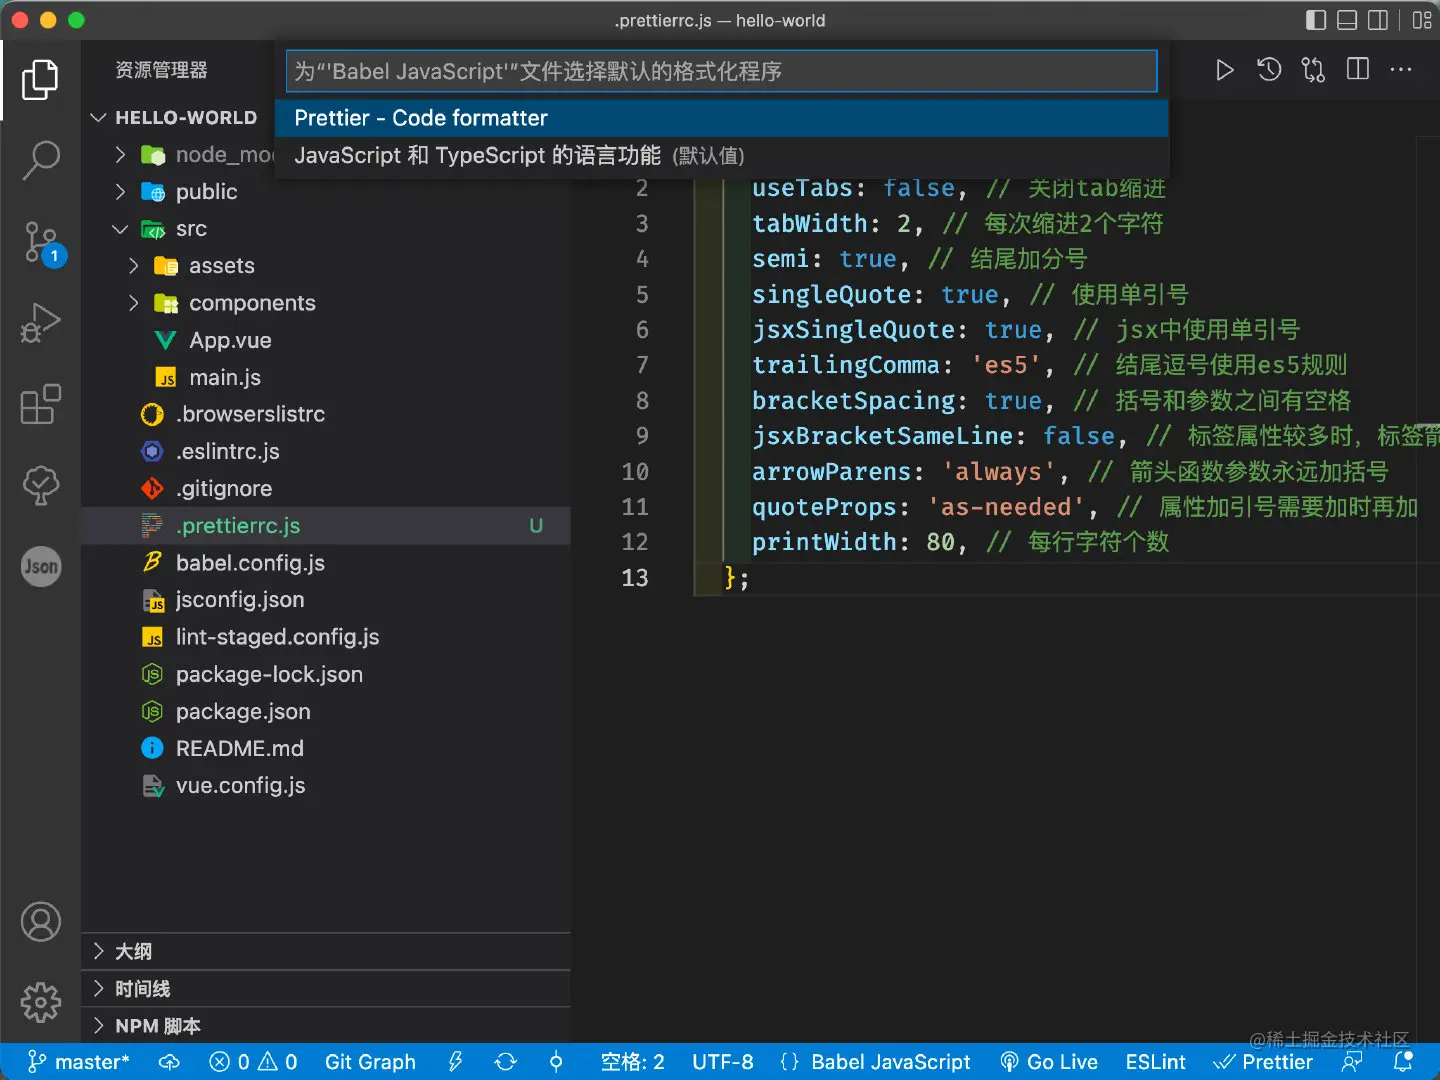Start Go Live server

pyautogui.click(x=1049, y=1062)
